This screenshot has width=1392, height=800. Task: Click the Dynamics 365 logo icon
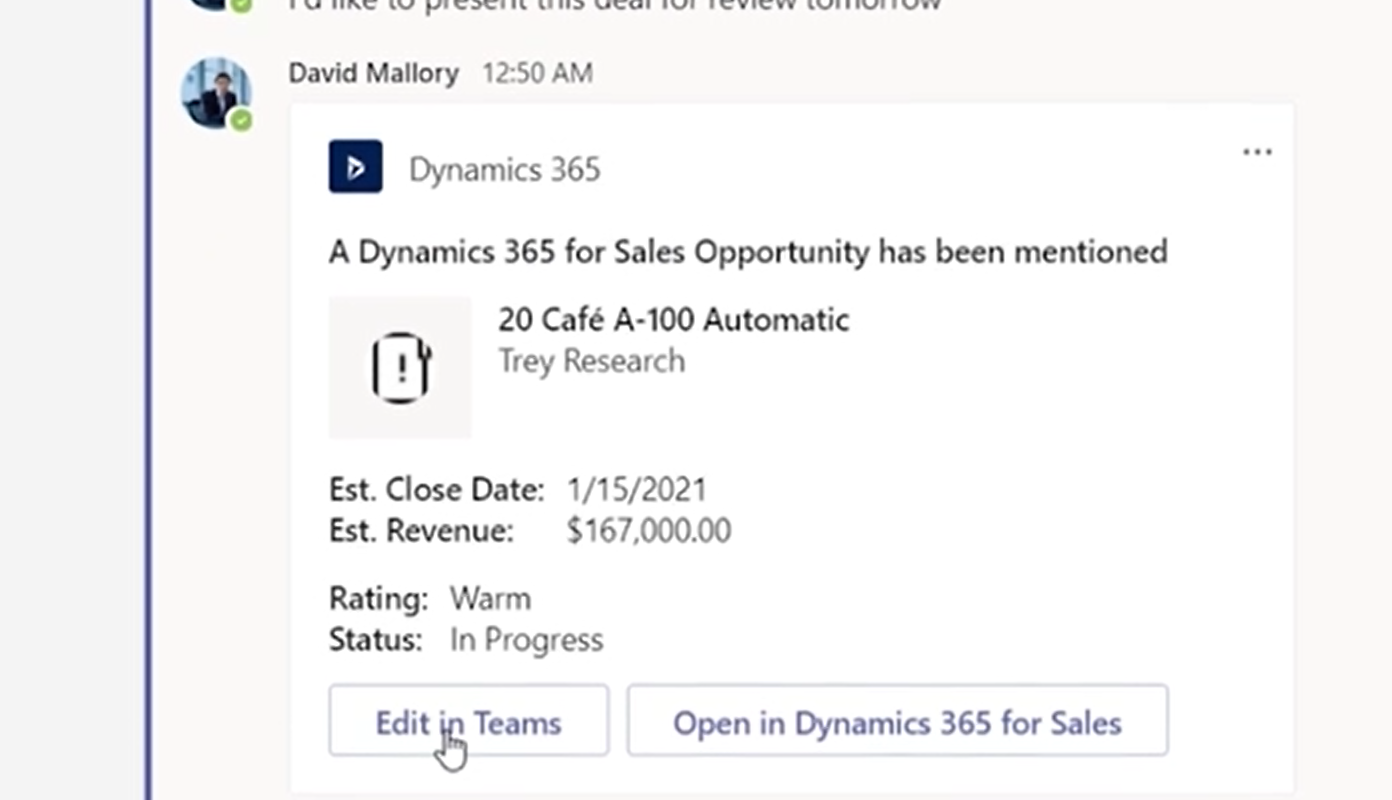pyautogui.click(x=355, y=167)
